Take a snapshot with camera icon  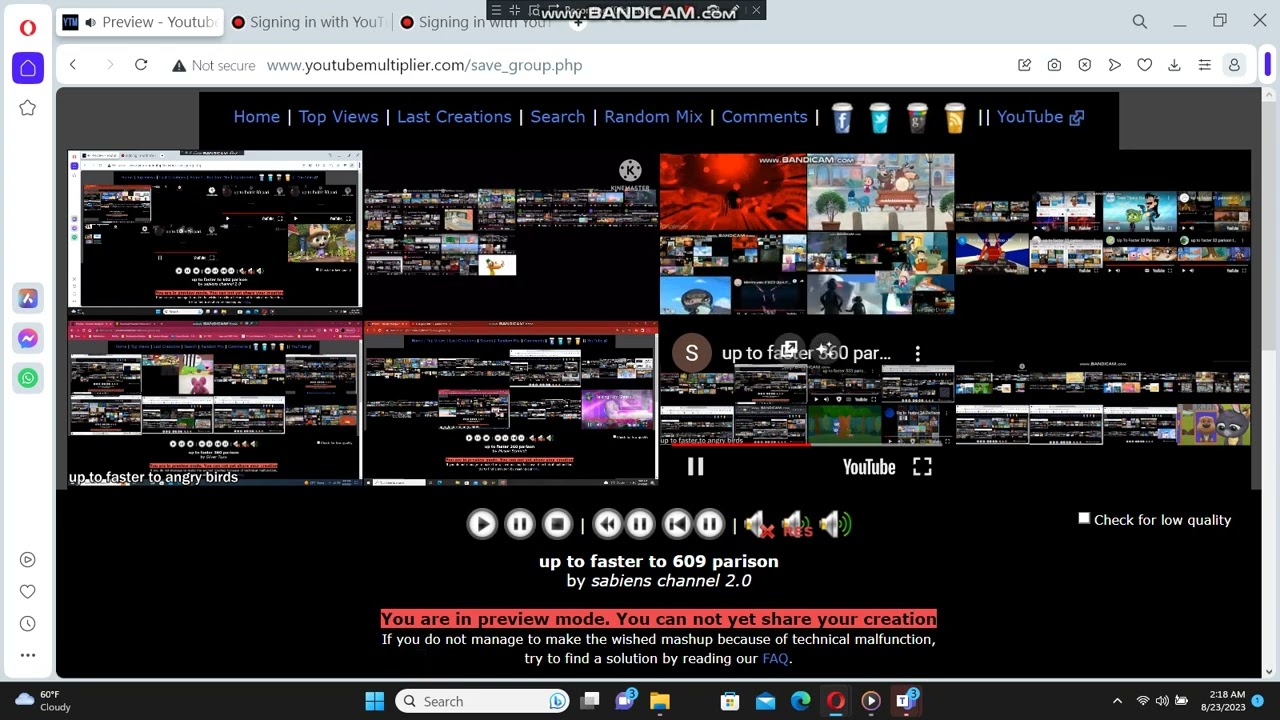pyautogui.click(x=1054, y=65)
